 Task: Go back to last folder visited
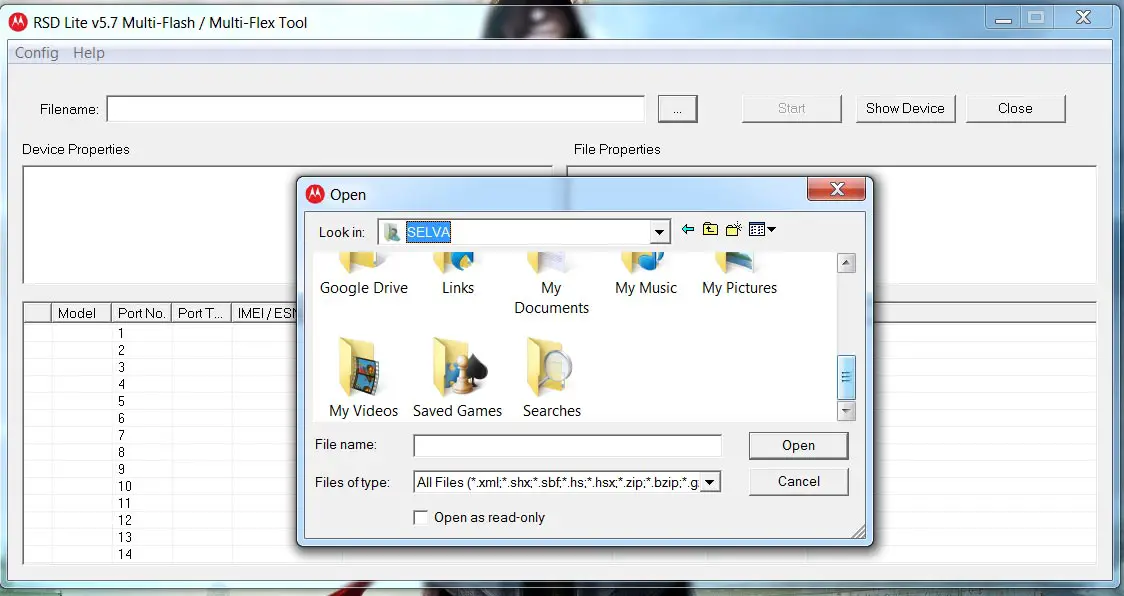click(687, 230)
